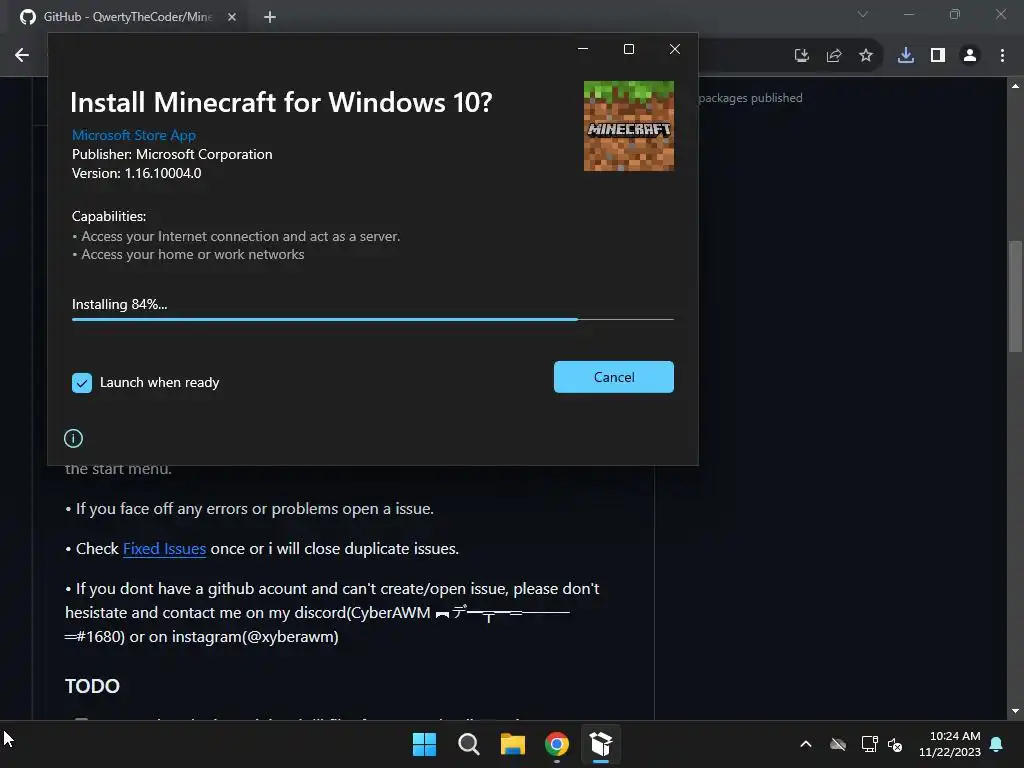Screen dimensions: 1024x768
Task: Click 'Publisher: Microsoft Corporation' text
Action: 172,155
